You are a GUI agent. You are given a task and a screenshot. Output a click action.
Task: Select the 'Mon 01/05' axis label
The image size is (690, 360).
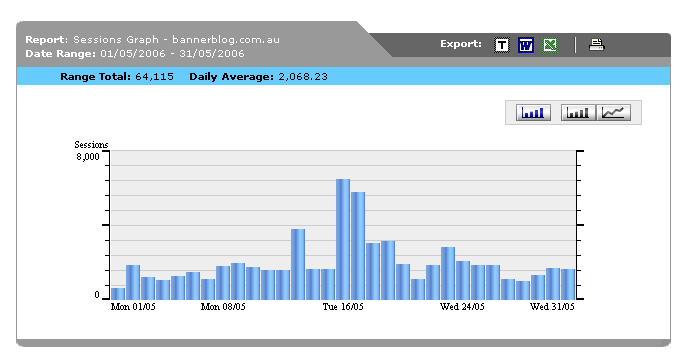click(133, 307)
